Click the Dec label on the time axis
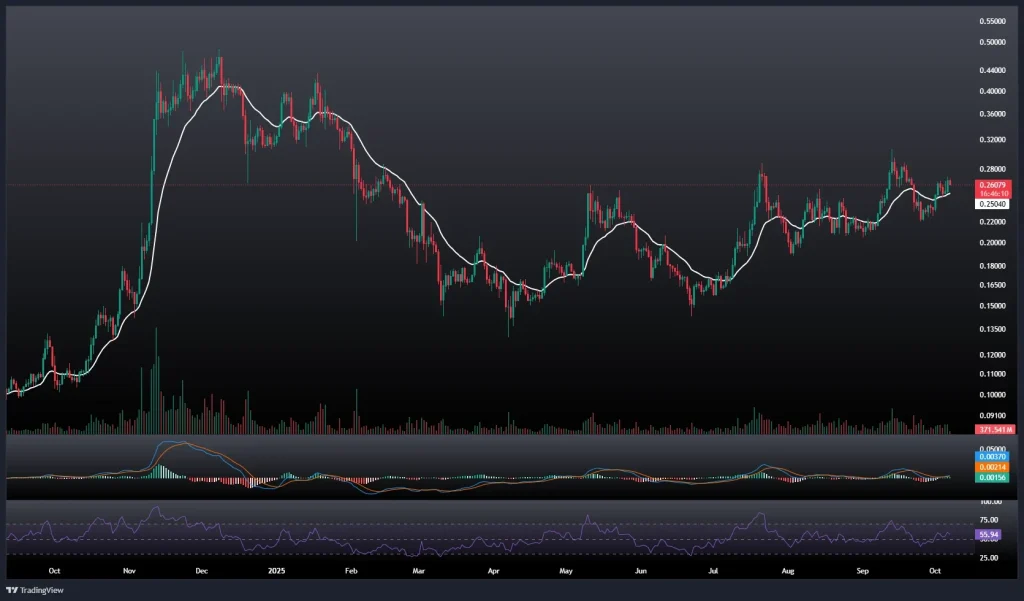The width and height of the screenshot is (1024, 601). (201, 571)
